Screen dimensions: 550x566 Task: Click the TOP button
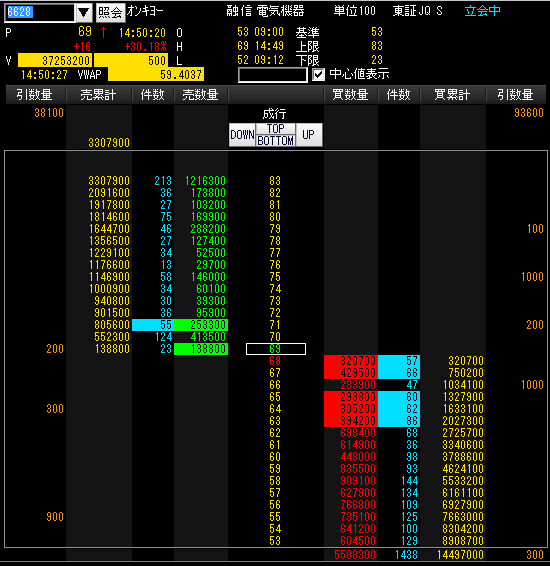[276, 129]
